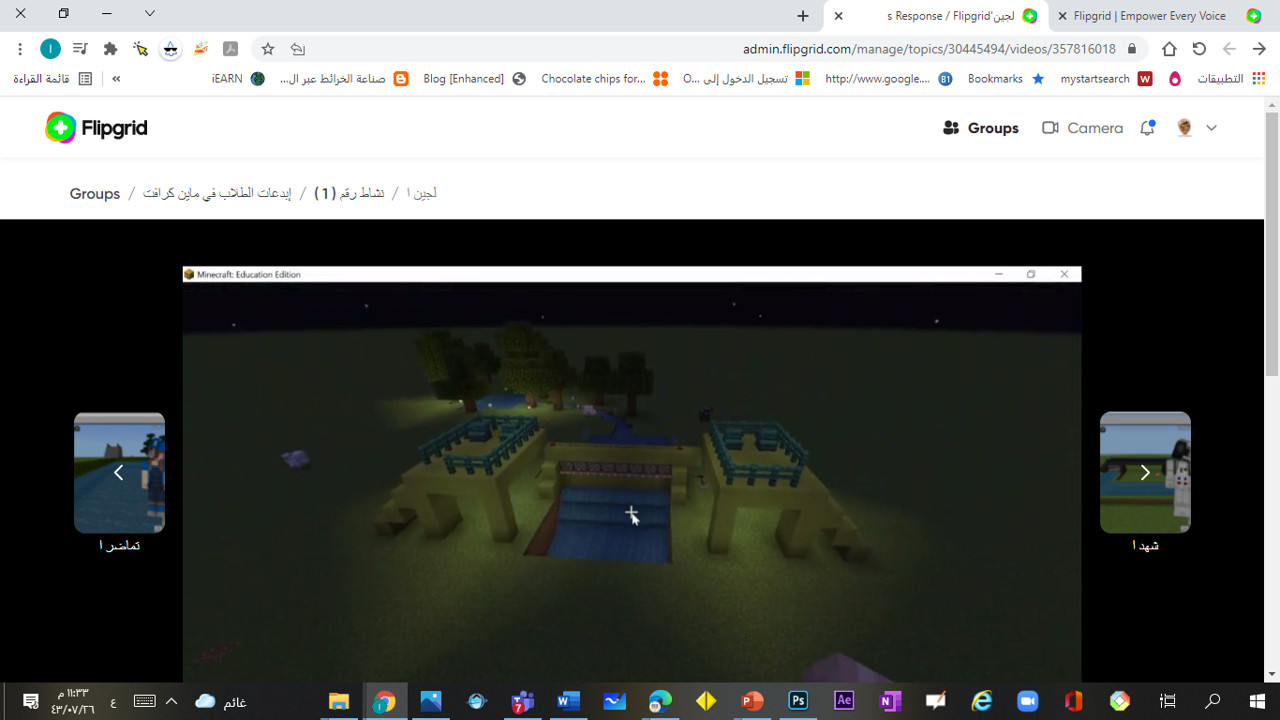Open Microsoft Teams from the taskbar
This screenshot has width=1280, height=720.
tap(522, 701)
